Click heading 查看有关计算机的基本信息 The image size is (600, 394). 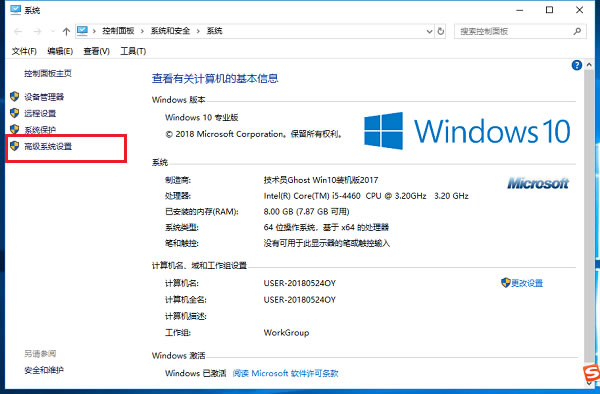tap(215, 78)
